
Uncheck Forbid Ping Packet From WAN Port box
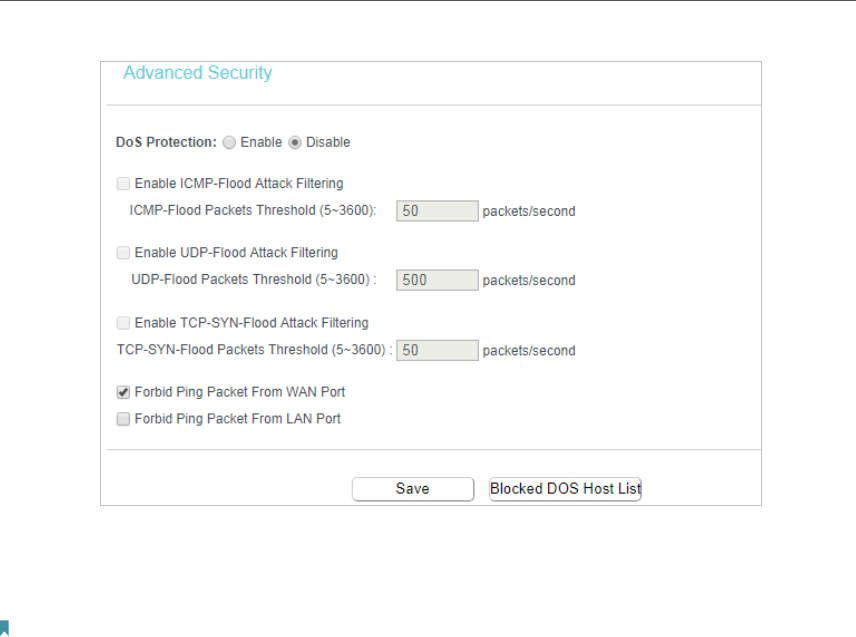tap(123, 392)
